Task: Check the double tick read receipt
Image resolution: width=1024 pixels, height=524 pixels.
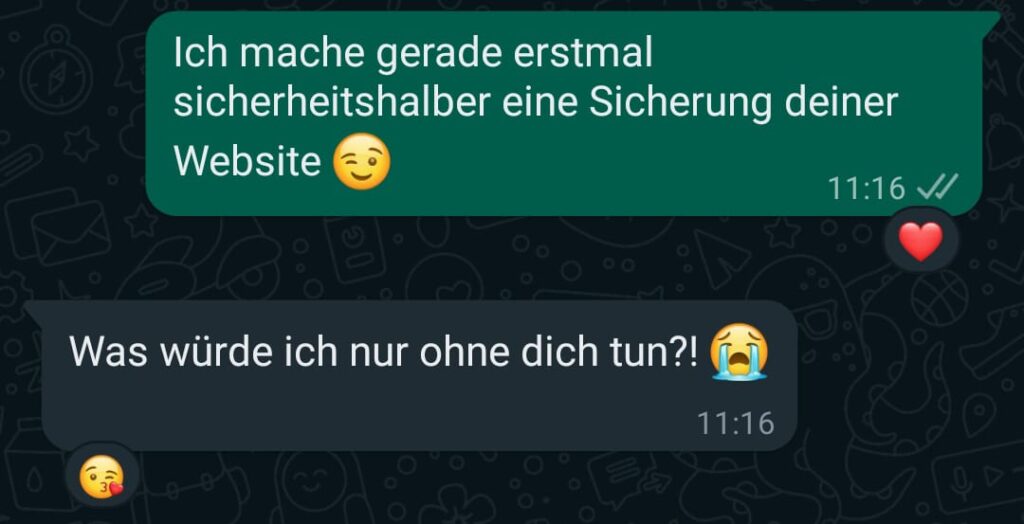Action: point(937,189)
